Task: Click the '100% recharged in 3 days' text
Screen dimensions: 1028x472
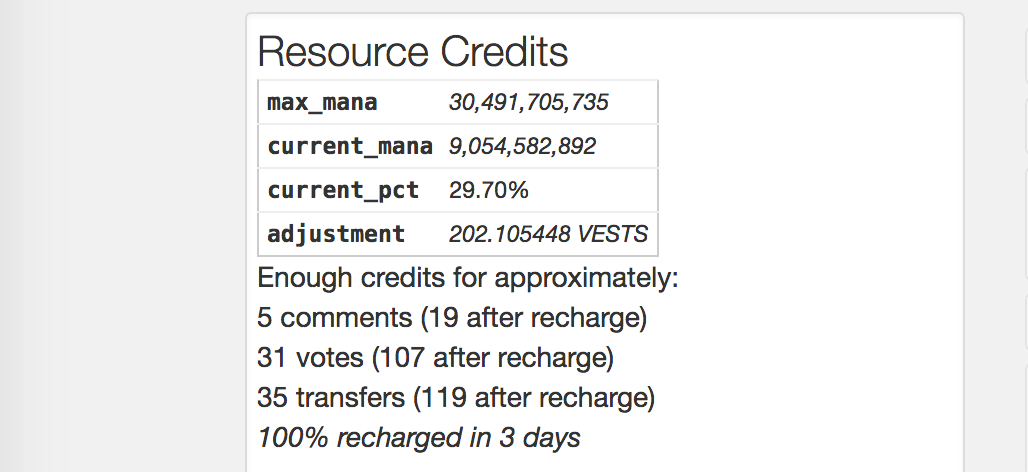Action: (418, 437)
